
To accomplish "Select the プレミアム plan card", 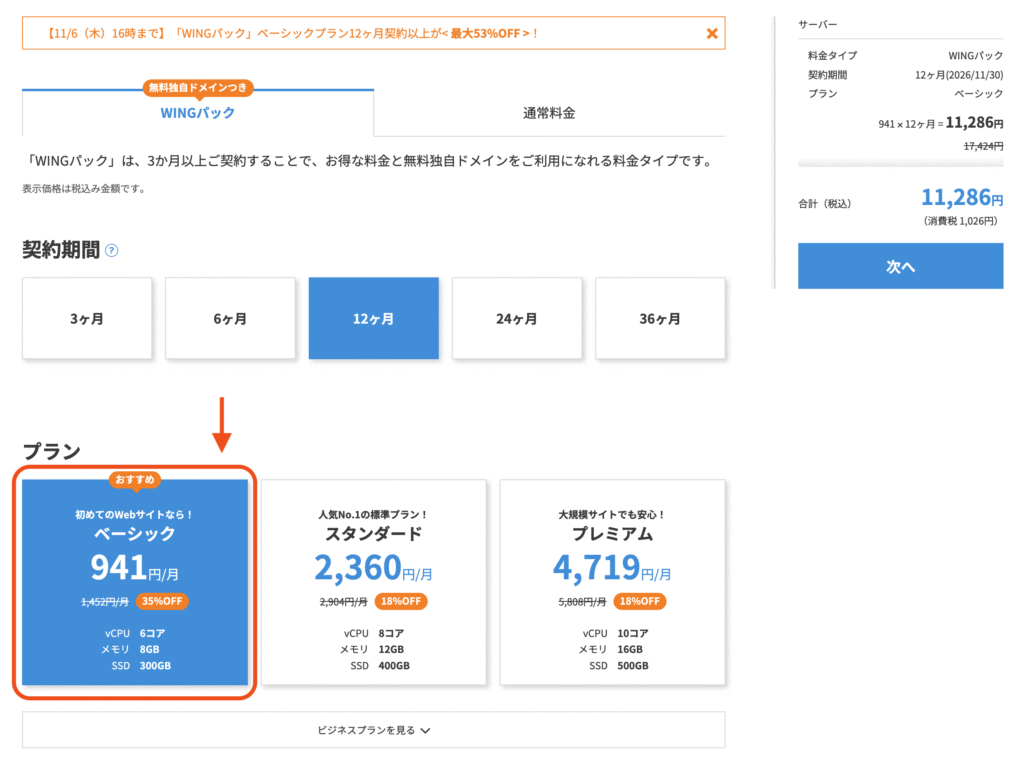I will [x=611, y=585].
